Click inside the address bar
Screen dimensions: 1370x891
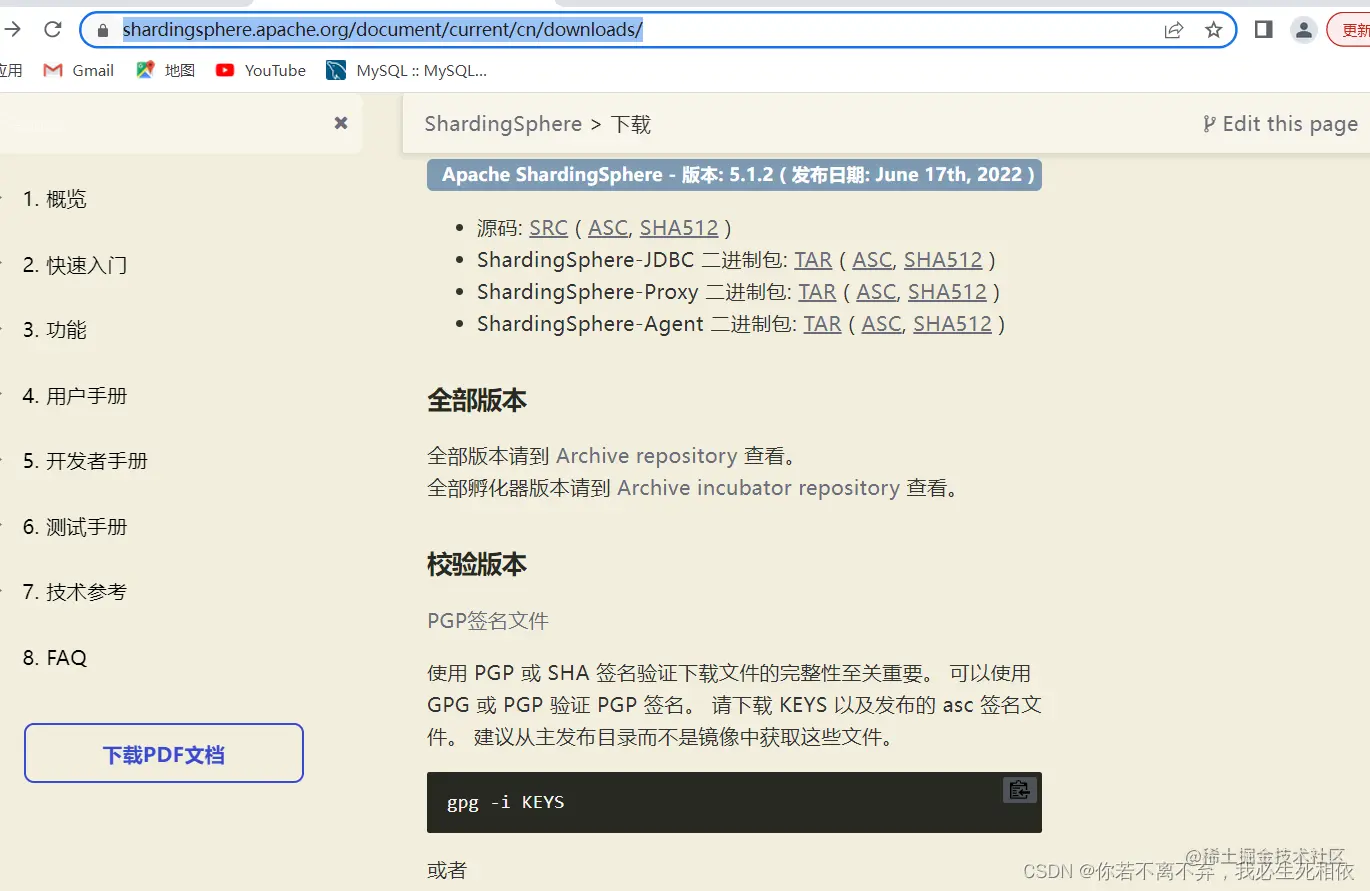click(x=400, y=30)
